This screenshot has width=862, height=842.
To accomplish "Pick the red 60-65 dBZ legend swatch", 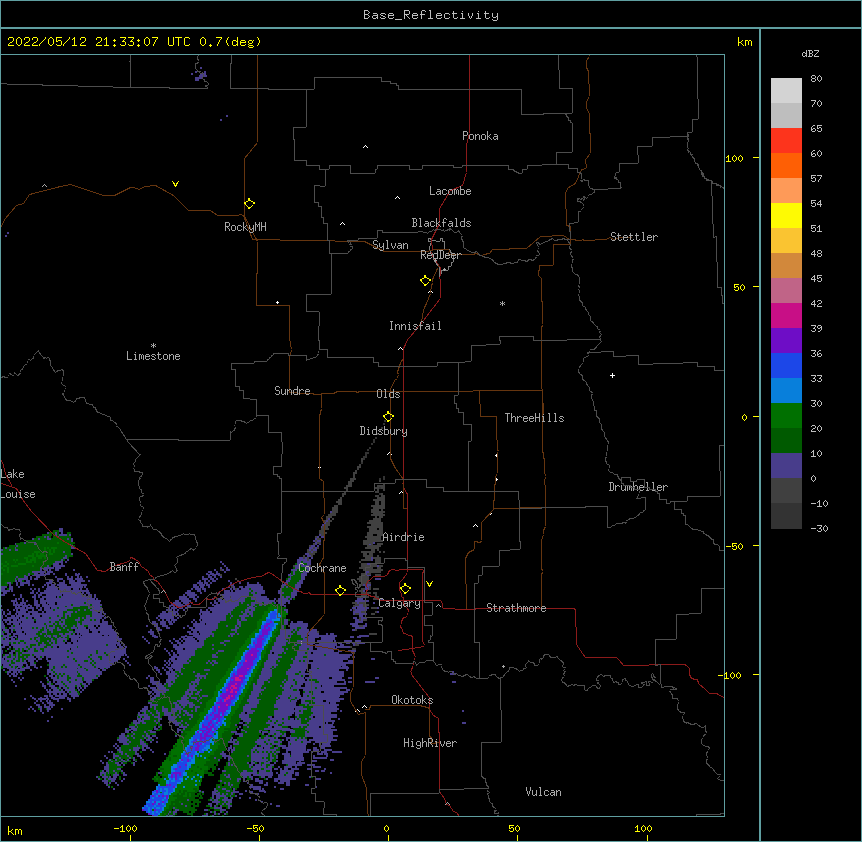I will tap(786, 140).
